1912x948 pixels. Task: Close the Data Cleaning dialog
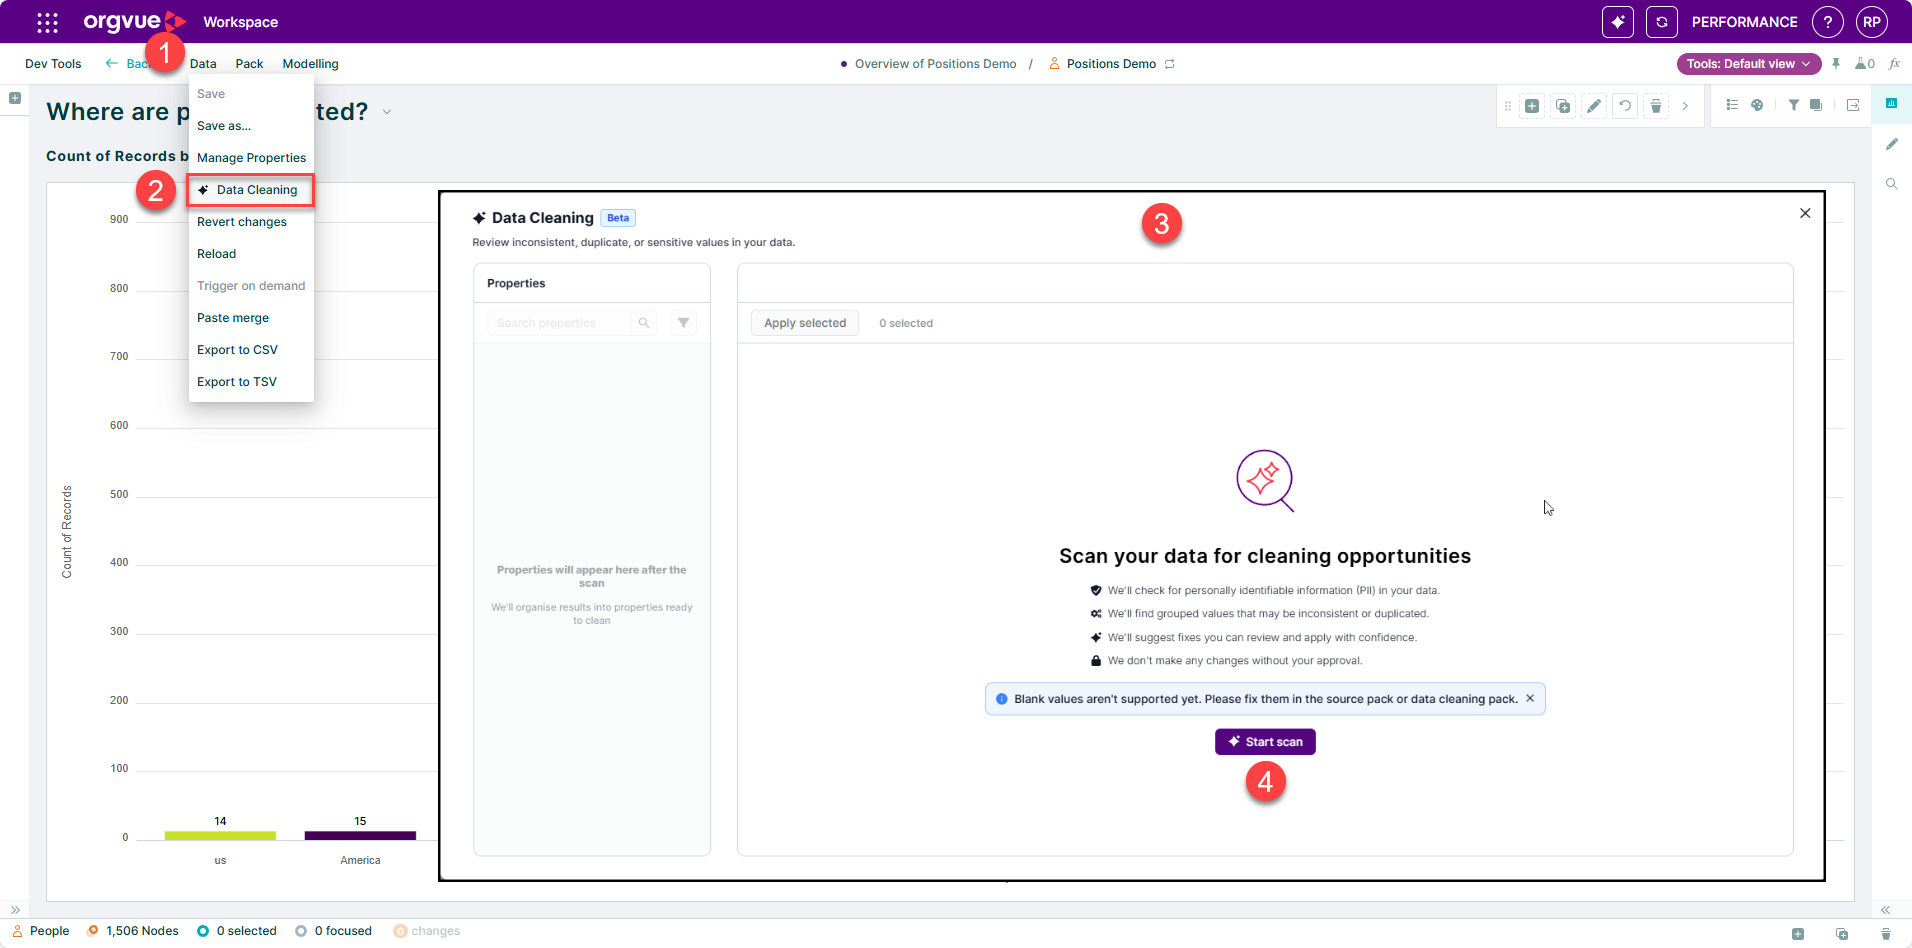[x=1805, y=213]
